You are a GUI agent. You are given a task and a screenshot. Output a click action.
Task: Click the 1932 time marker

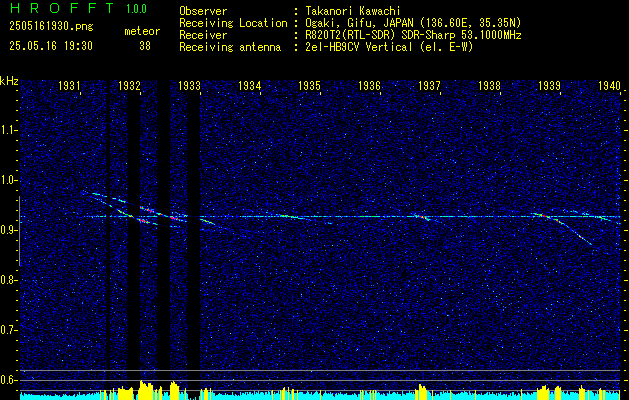130,85
